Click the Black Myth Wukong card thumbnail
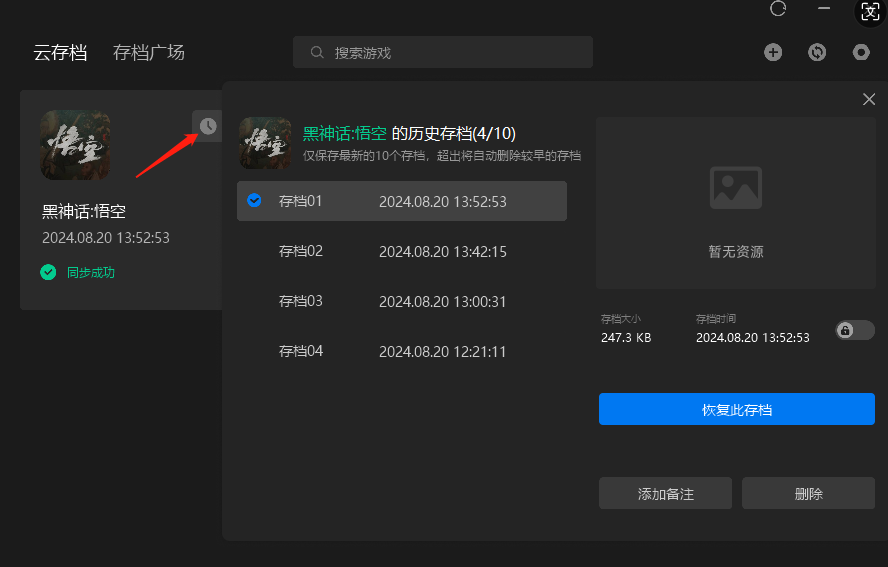The height and width of the screenshot is (567, 888). (x=76, y=145)
